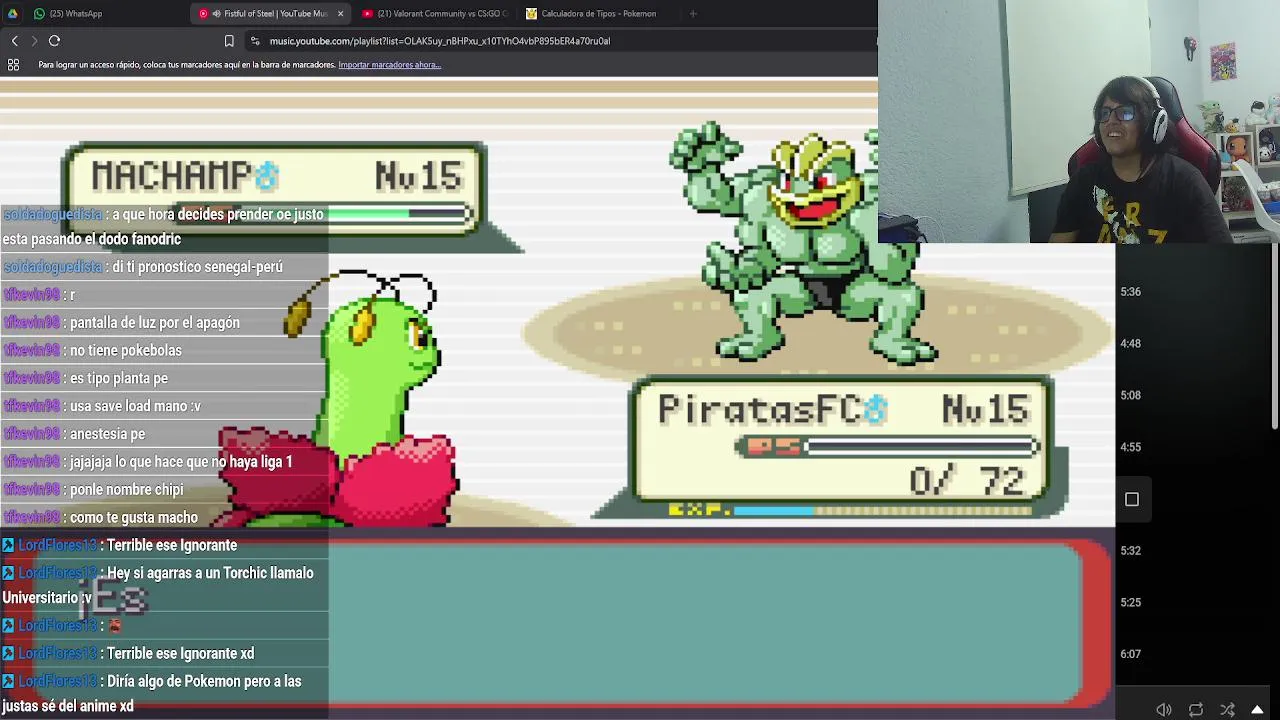Open the apps grid in the bookmarks bar
Screen dimensions: 1280x720
click(x=13, y=64)
